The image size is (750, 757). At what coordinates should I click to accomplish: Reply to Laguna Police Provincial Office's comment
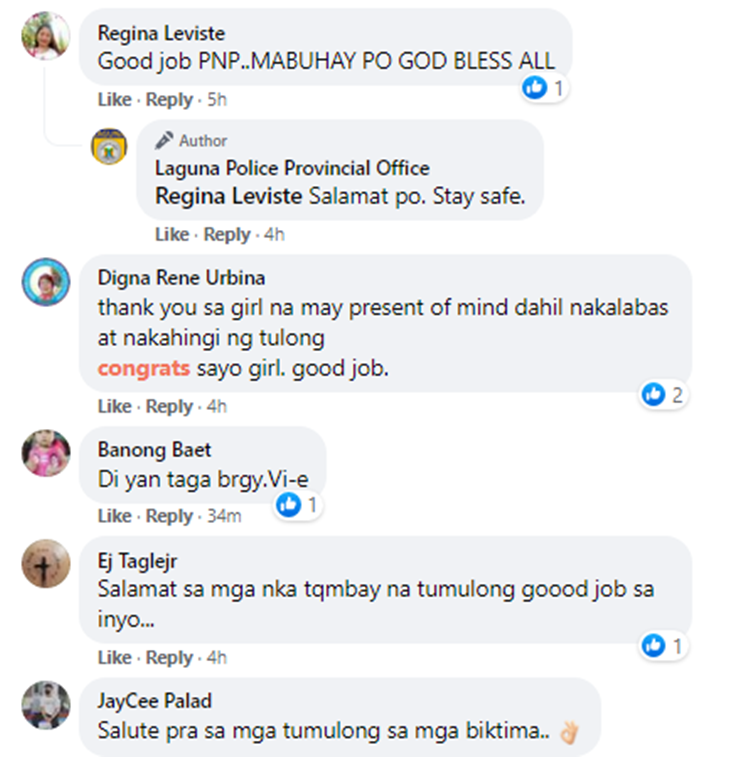pyautogui.click(x=227, y=235)
